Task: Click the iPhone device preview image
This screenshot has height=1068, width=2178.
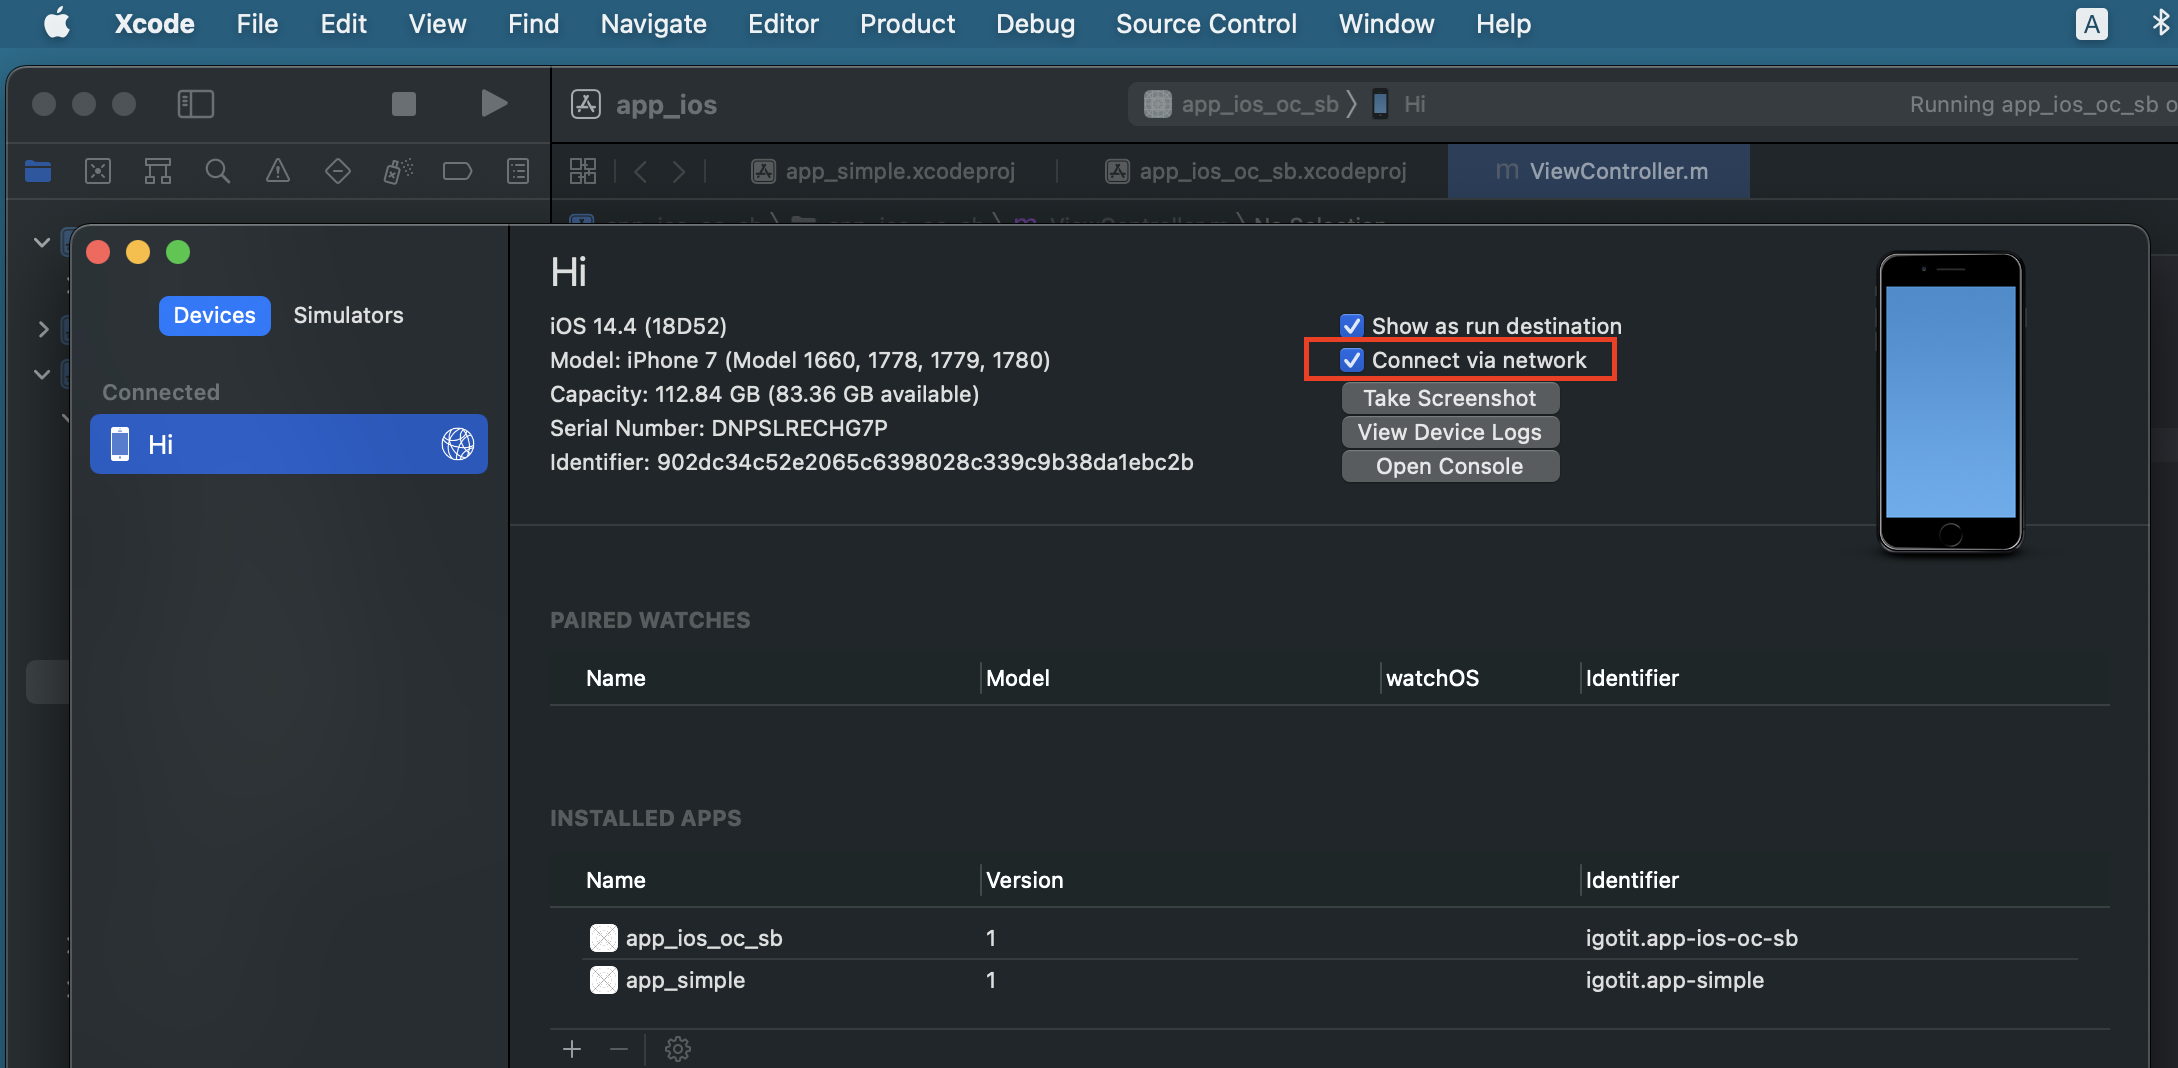Action: [x=1950, y=402]
